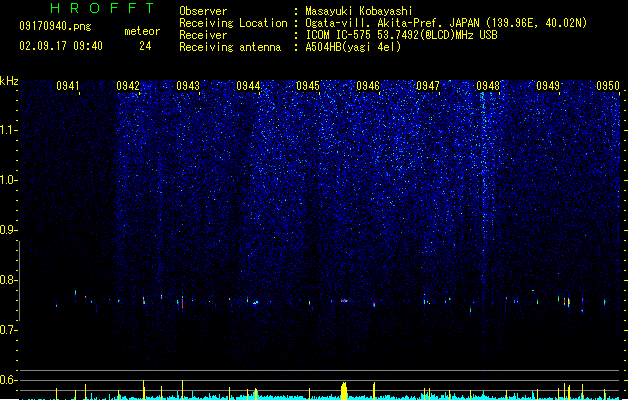629x400 pixels.
Task: Click the date stamp 02.09.17 09:40
Action: pyautogui.click(x=61, y=46)
